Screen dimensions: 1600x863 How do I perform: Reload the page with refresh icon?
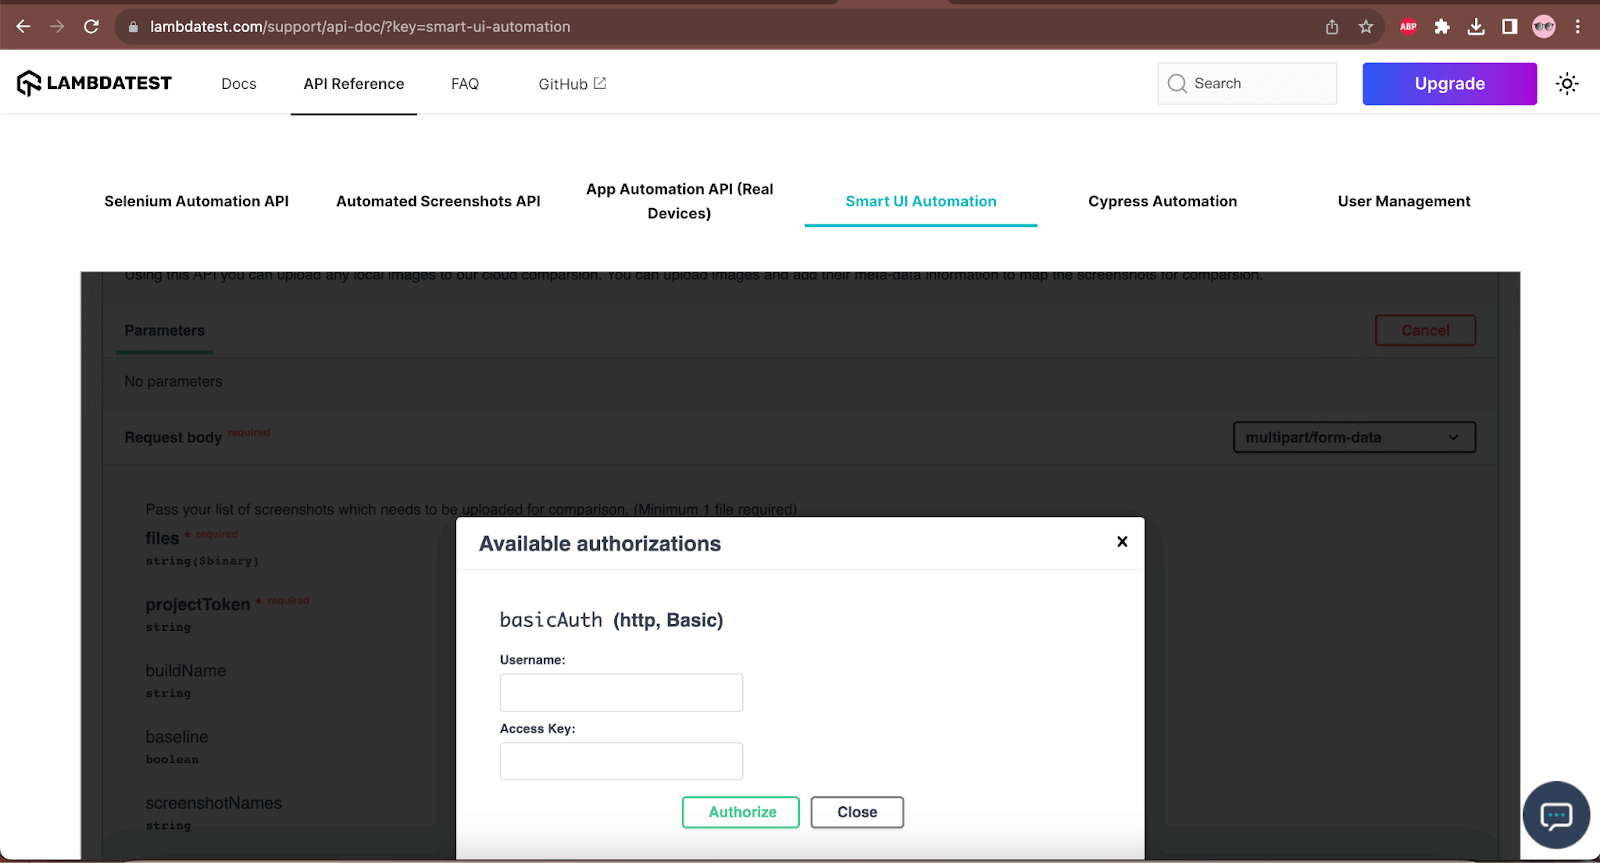click(91, 27)
